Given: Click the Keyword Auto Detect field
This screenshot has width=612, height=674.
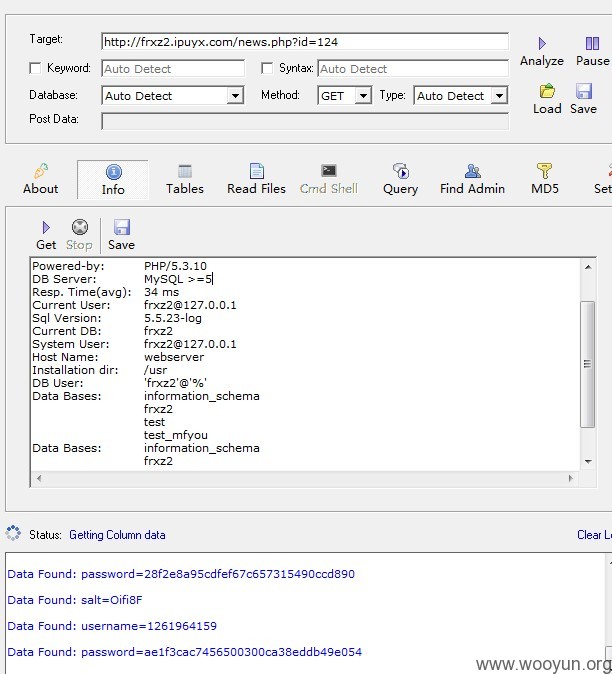Looking at the screenshot, I should pos(173,68).
